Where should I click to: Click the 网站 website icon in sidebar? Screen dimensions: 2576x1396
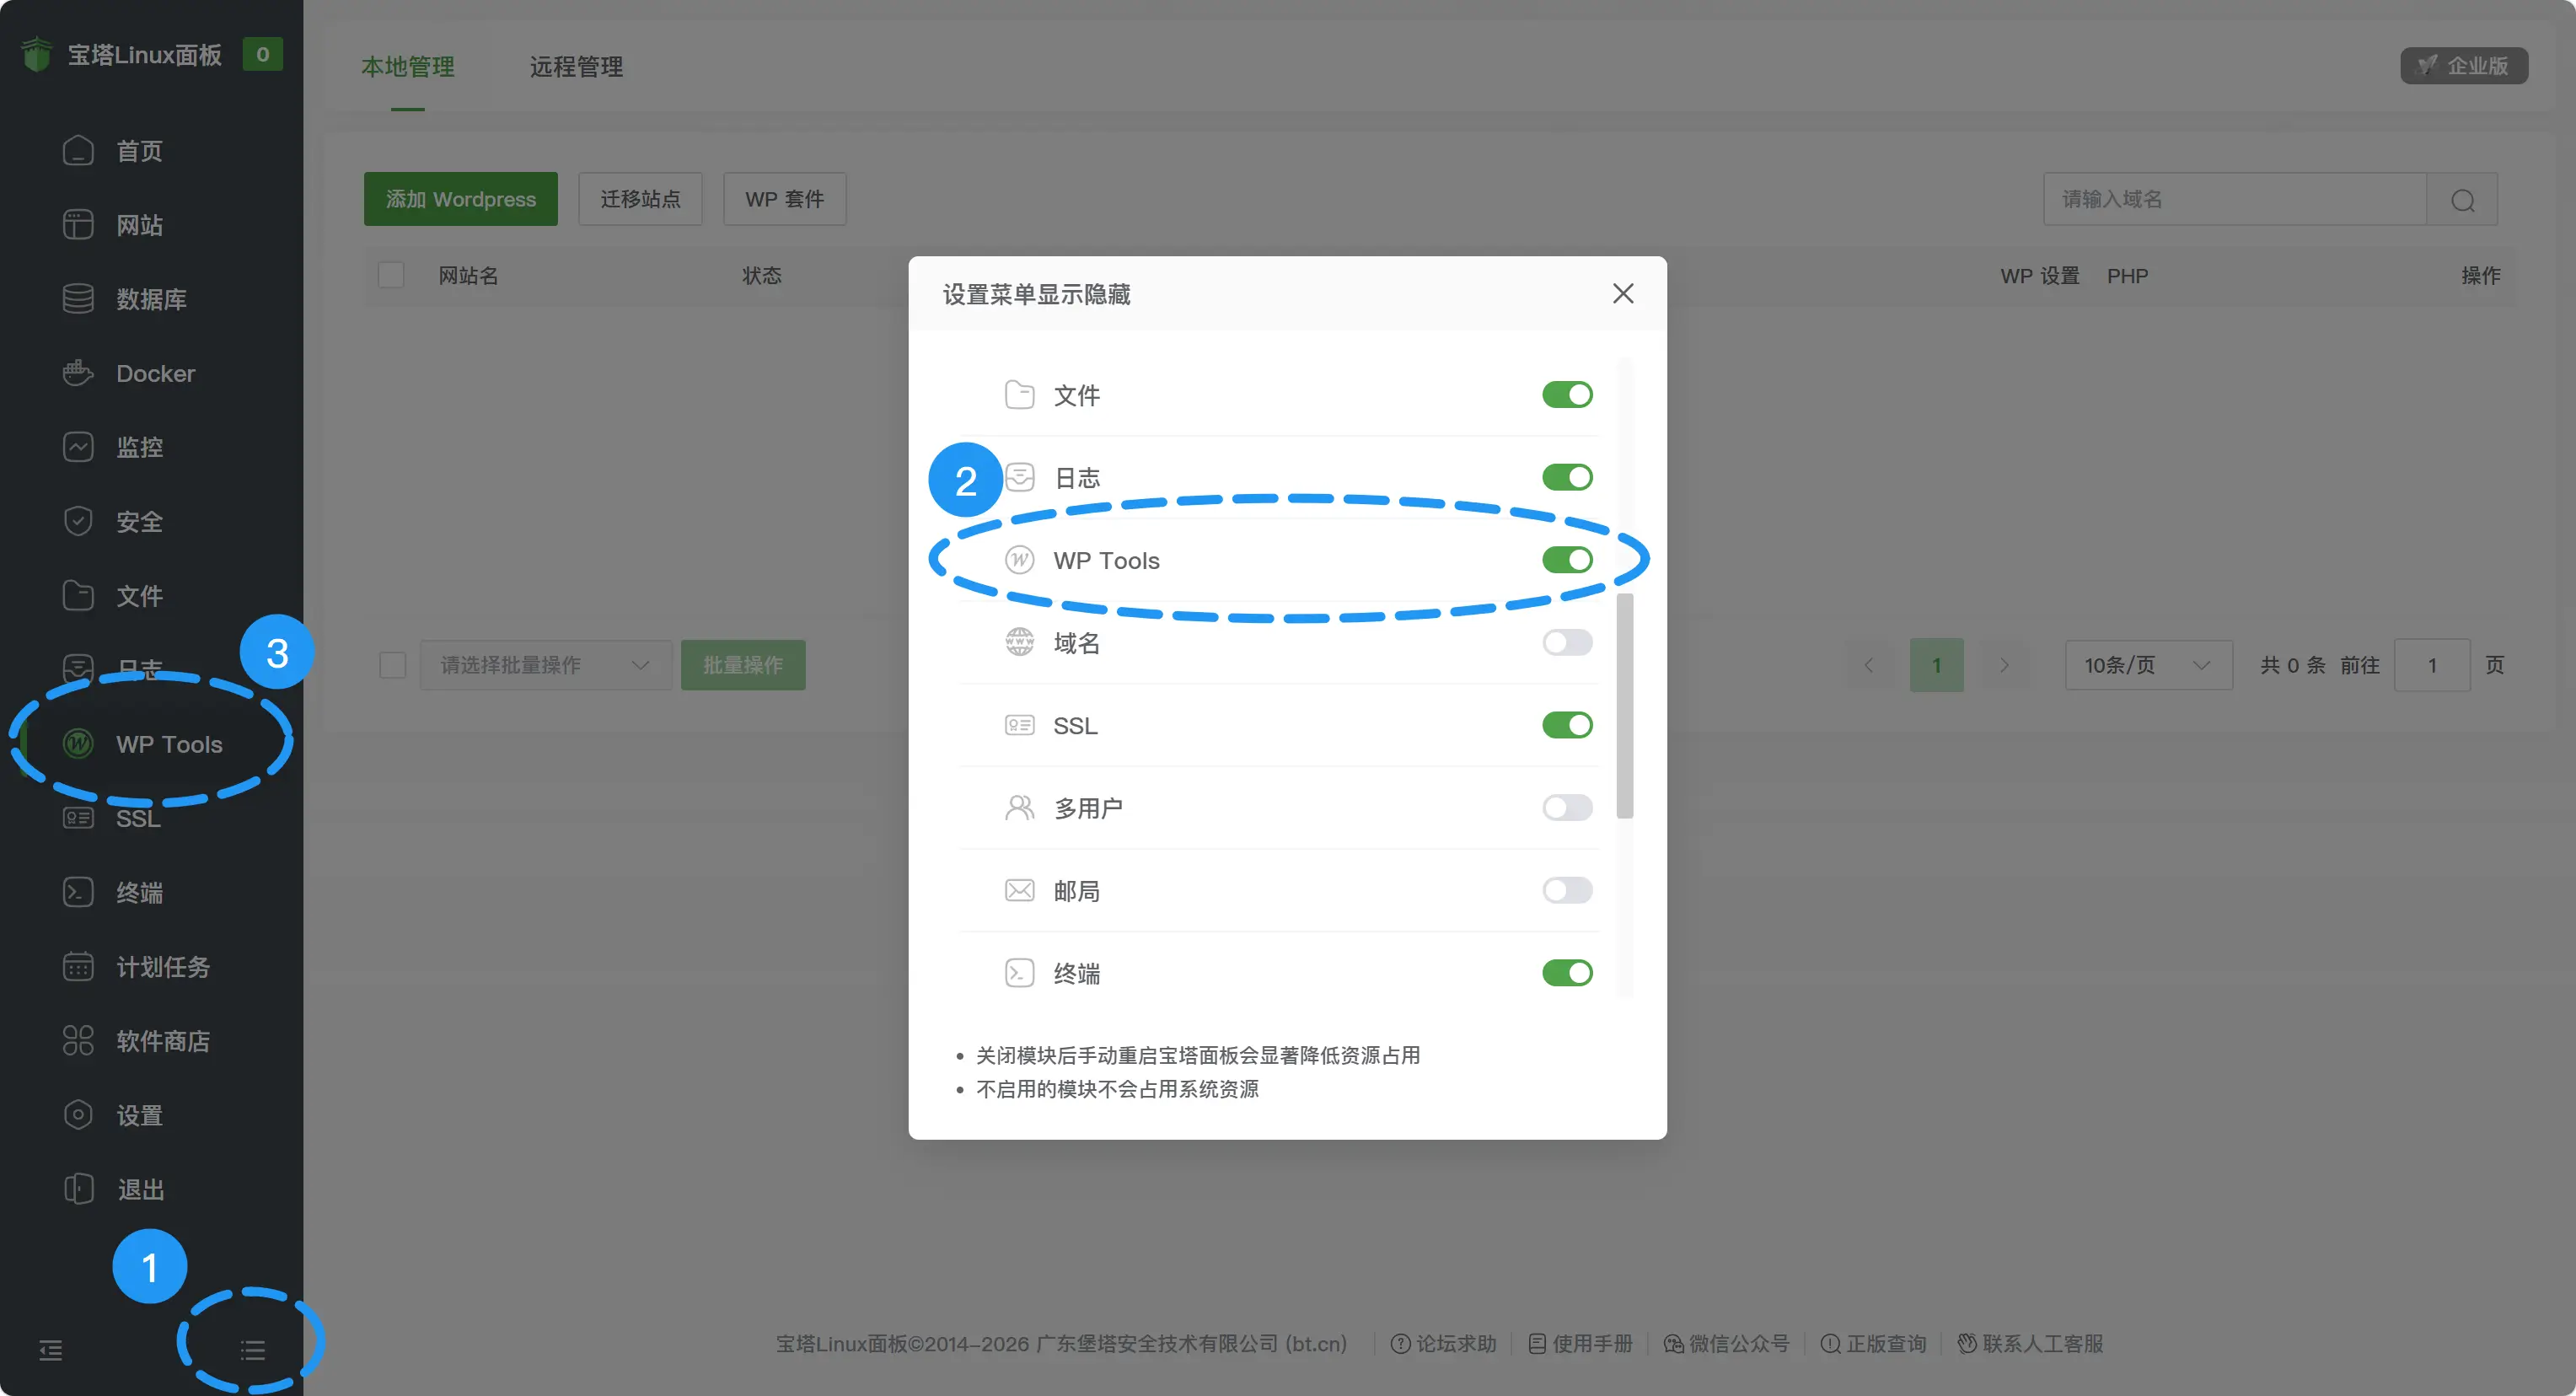pos(78,225)
